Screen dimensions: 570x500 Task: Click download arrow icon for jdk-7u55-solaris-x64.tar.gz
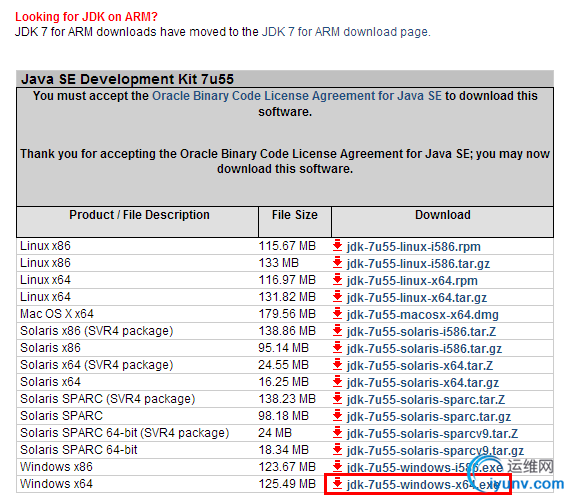(337, 382)
